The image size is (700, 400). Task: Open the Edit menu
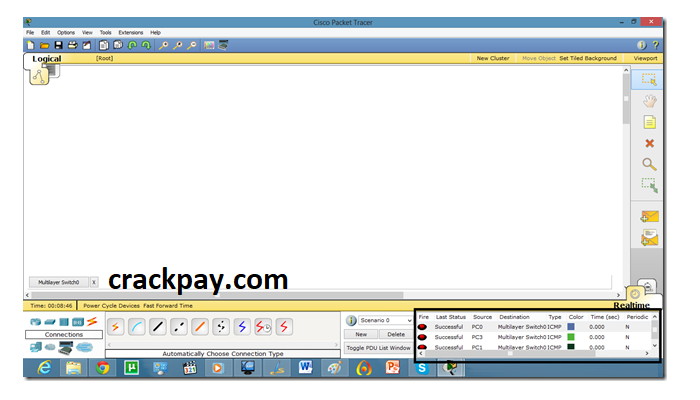(46, 33)
